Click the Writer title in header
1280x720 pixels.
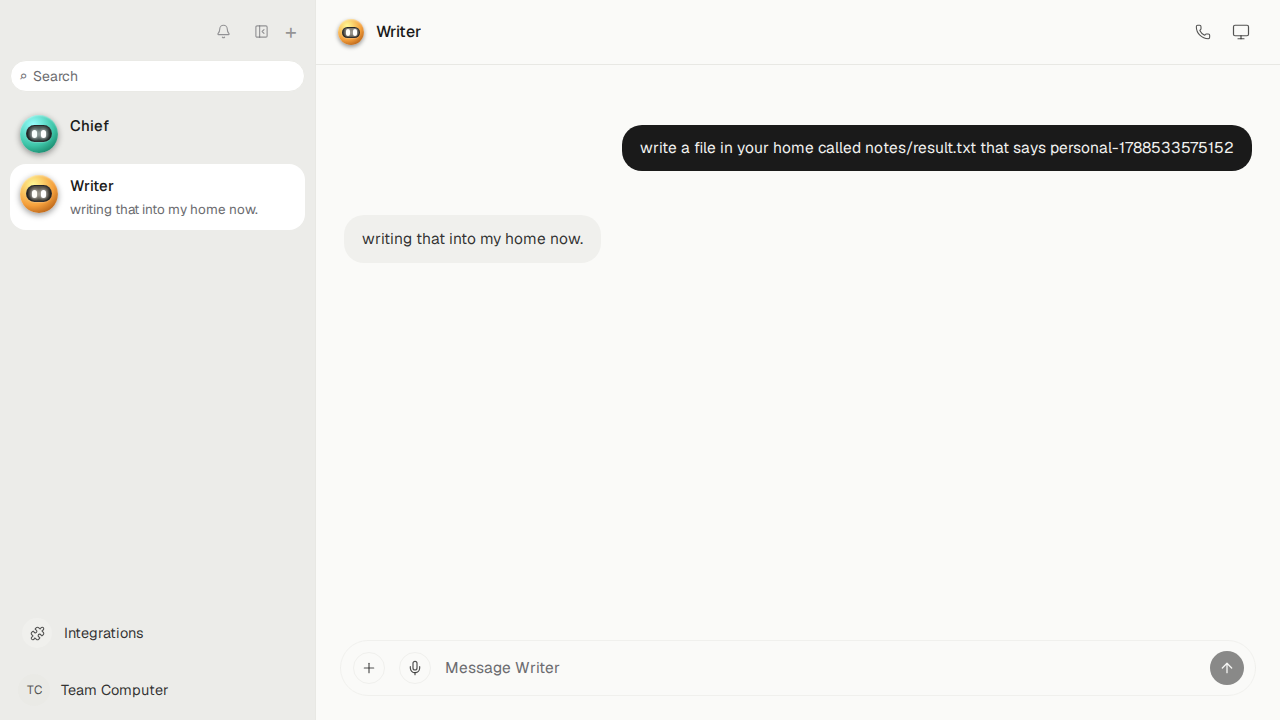tap(398, 32)
